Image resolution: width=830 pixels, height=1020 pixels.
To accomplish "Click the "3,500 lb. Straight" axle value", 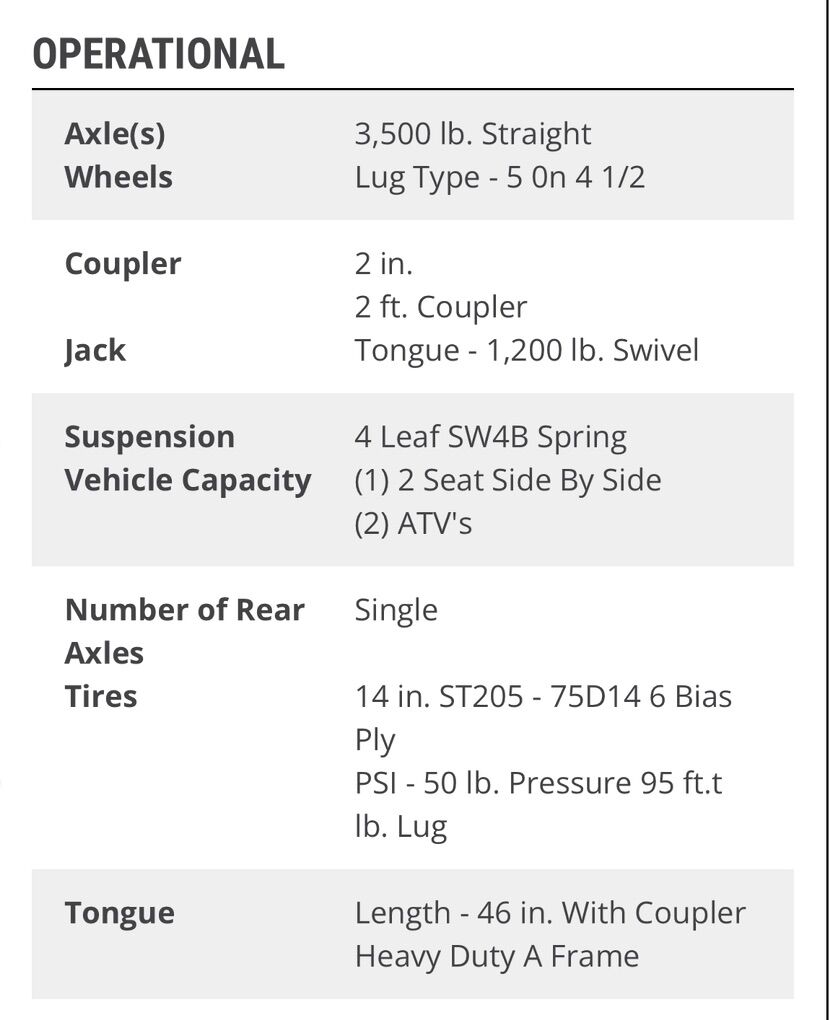I will 472,134.
